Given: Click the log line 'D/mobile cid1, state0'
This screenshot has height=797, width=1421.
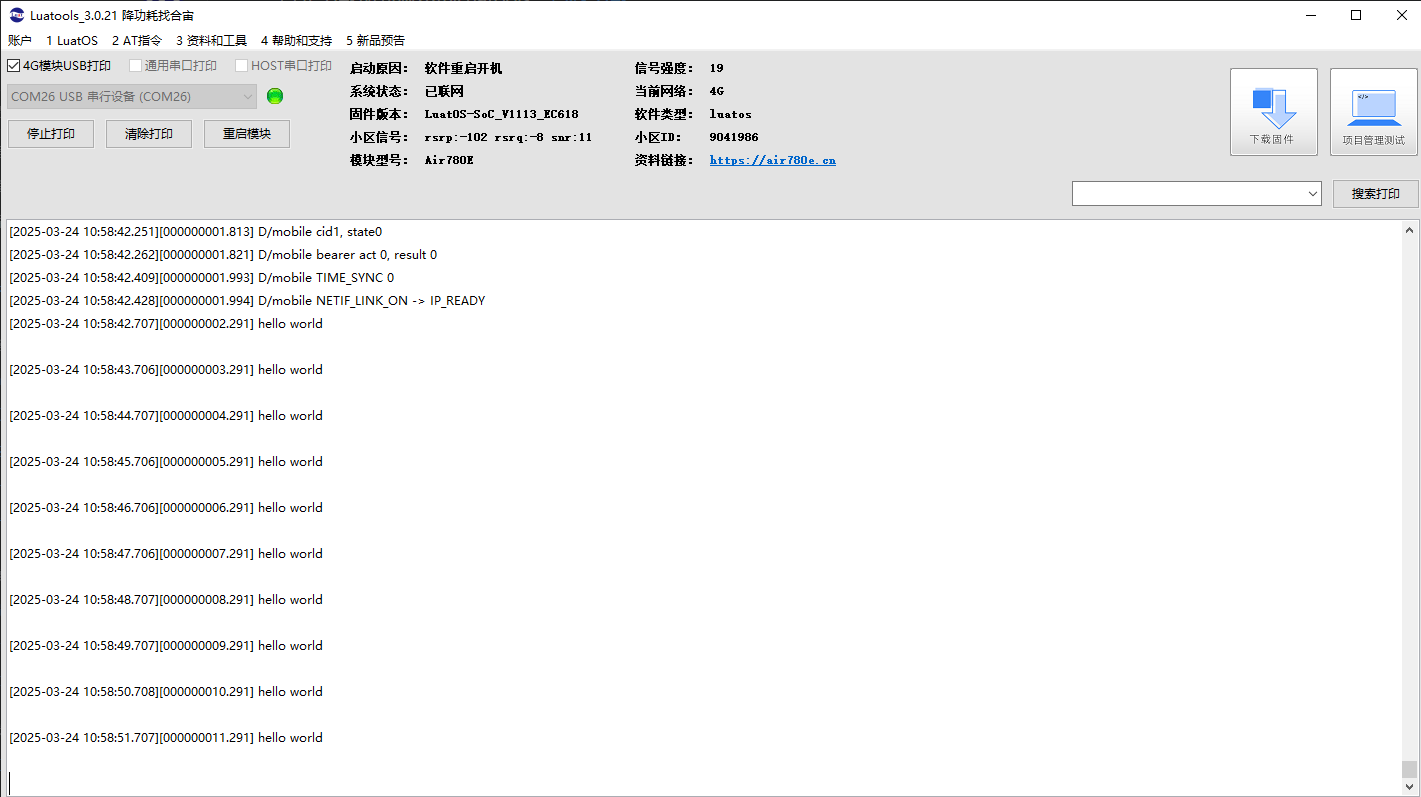Looking at the screenshot, I should tap(196, 232).
